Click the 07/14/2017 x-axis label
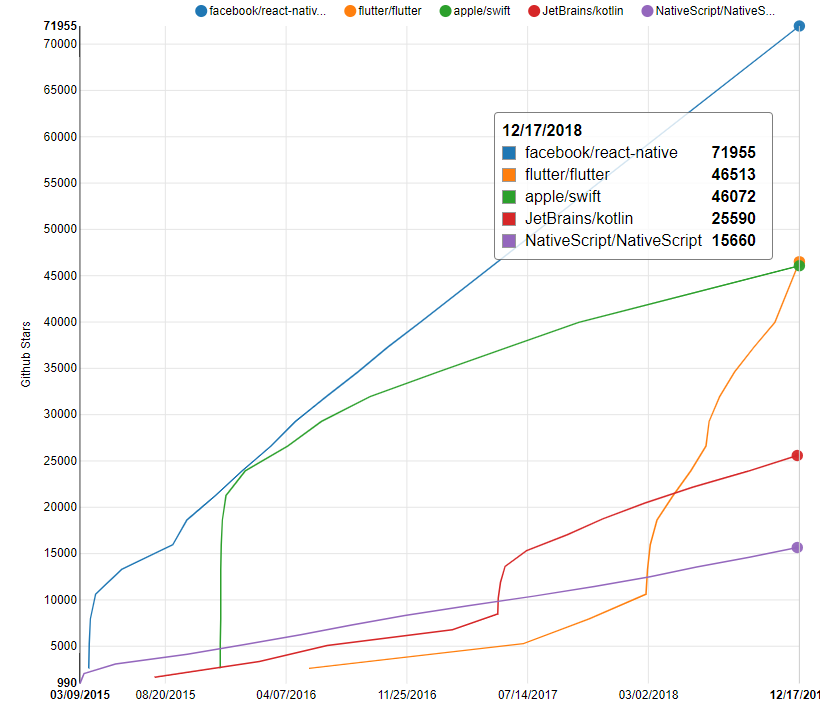Viewport: 831px width, 722px height. click(528, 694)
